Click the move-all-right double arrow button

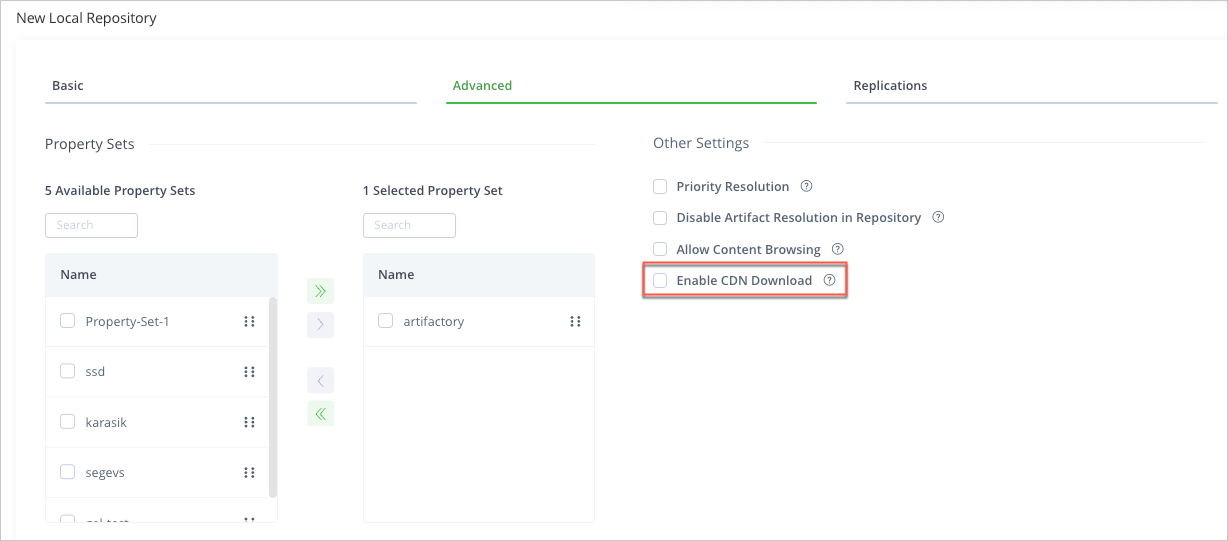(320, 292)
